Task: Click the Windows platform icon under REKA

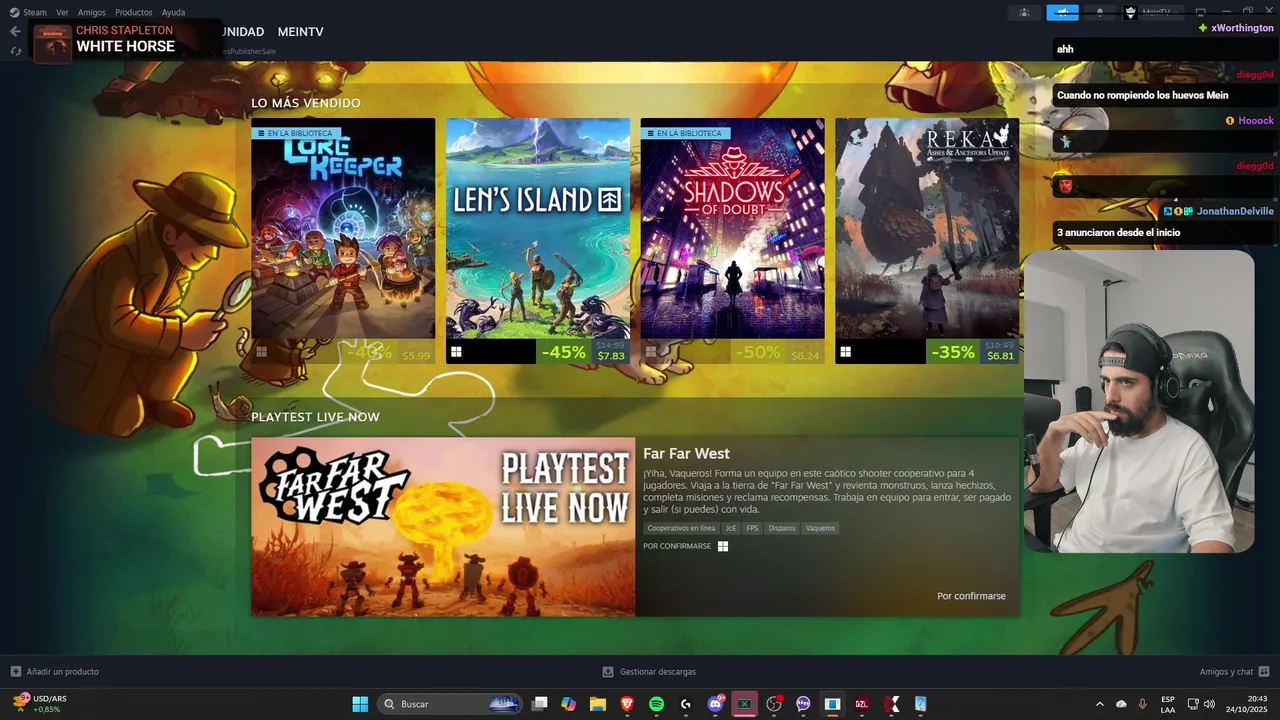Action: (845, 352)
